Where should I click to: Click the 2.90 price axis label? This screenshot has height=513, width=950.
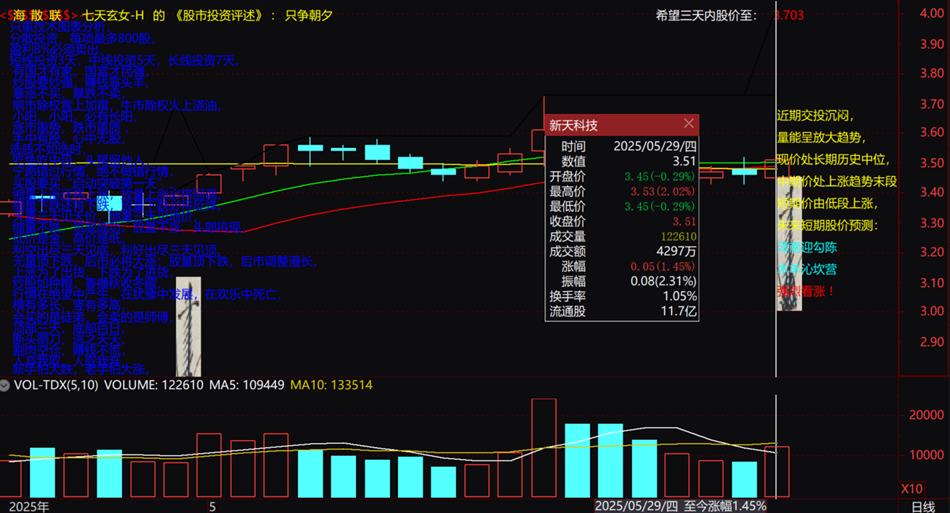click(932, 342)
